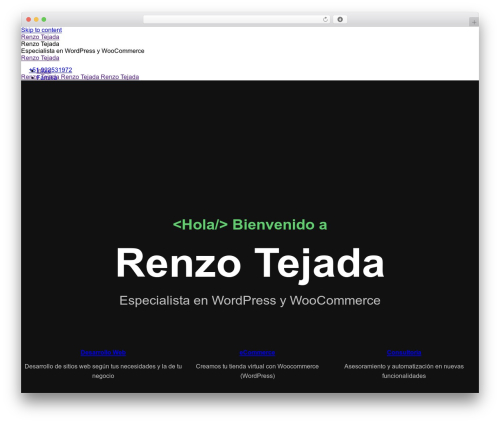Click the green Hola Bienvenido a heading
Screen dimensions: 500x423
[x=250, y=225]
